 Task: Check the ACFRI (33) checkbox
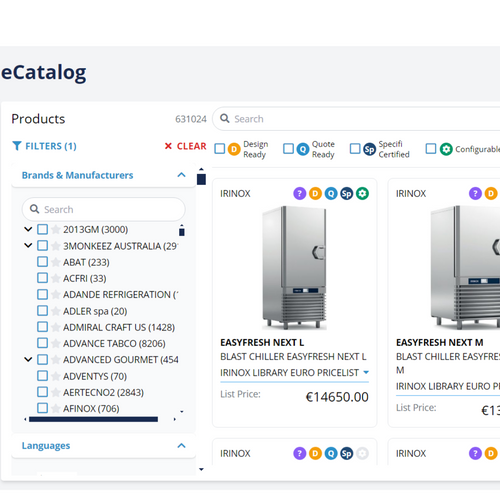(x=42, y=278)
